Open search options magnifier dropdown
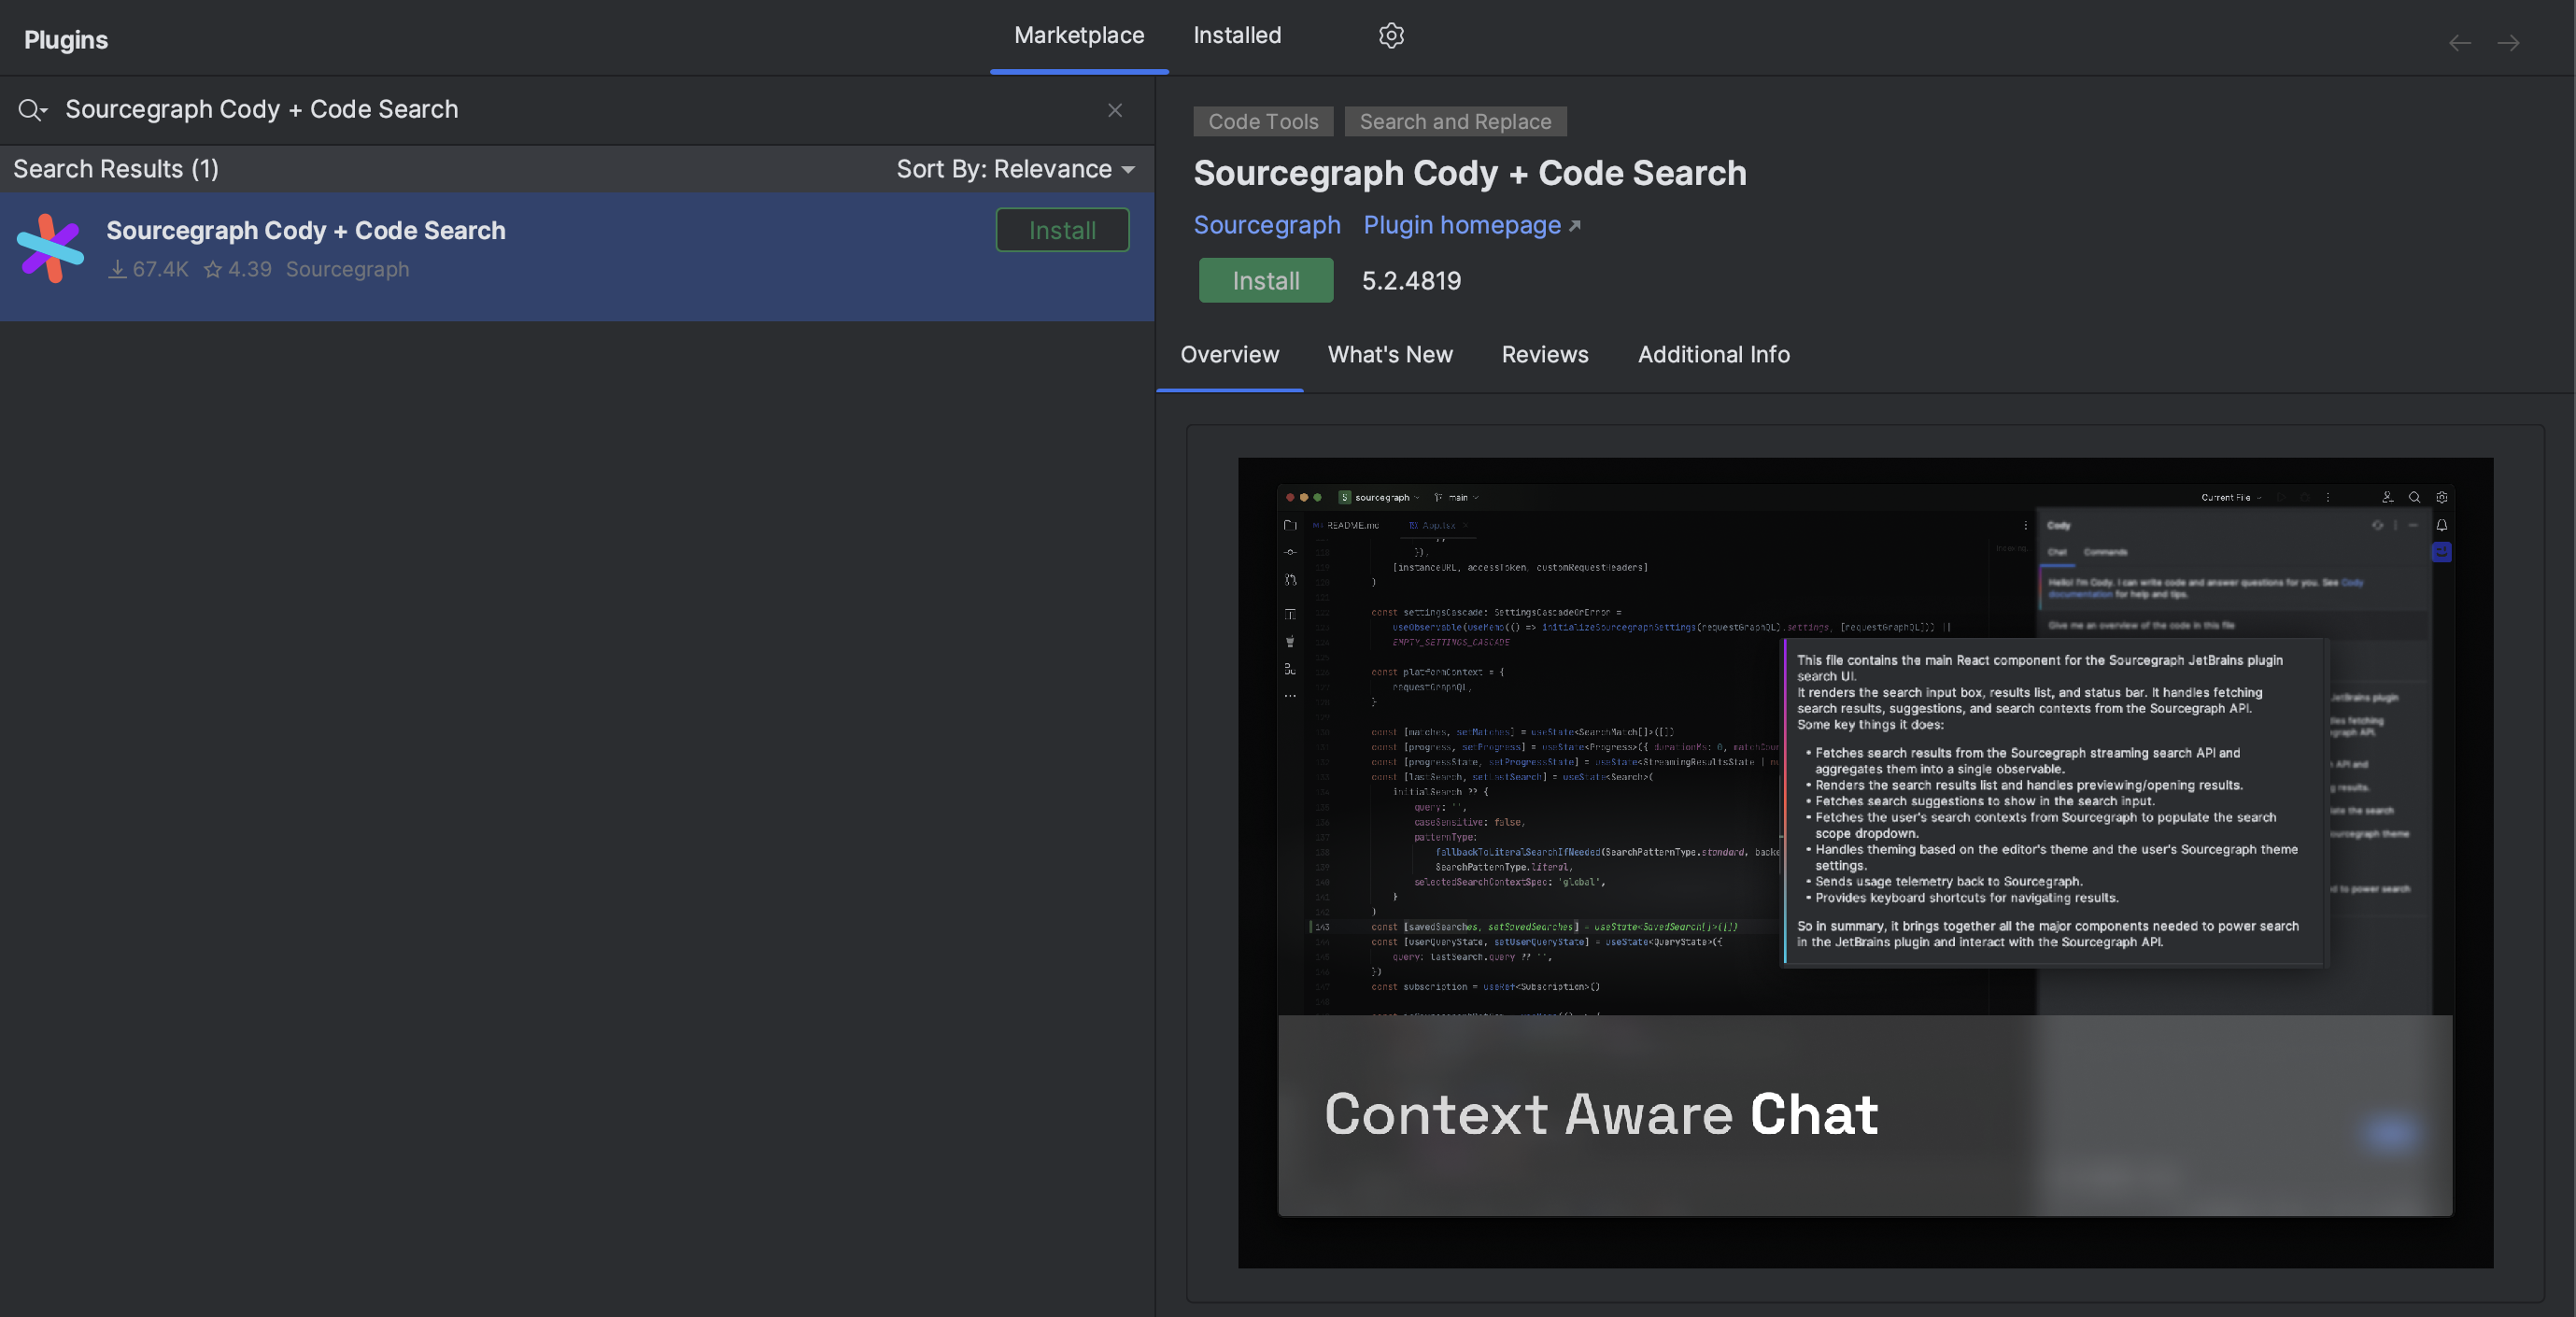 [x=32, y=110]
